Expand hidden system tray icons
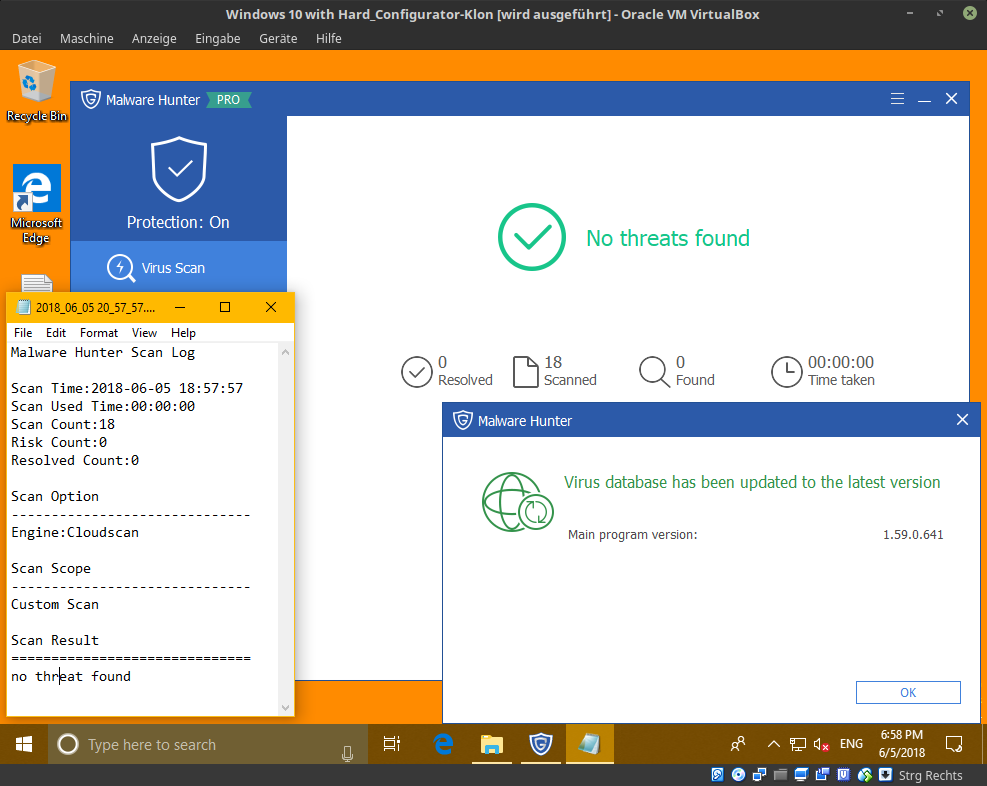 [774, 744]
